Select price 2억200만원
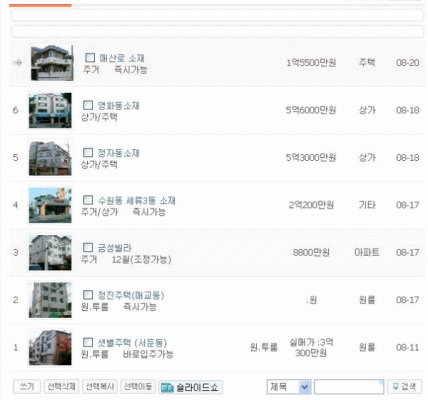The width and height of the screenshot is (428, 400). click(x=311, y=205)
